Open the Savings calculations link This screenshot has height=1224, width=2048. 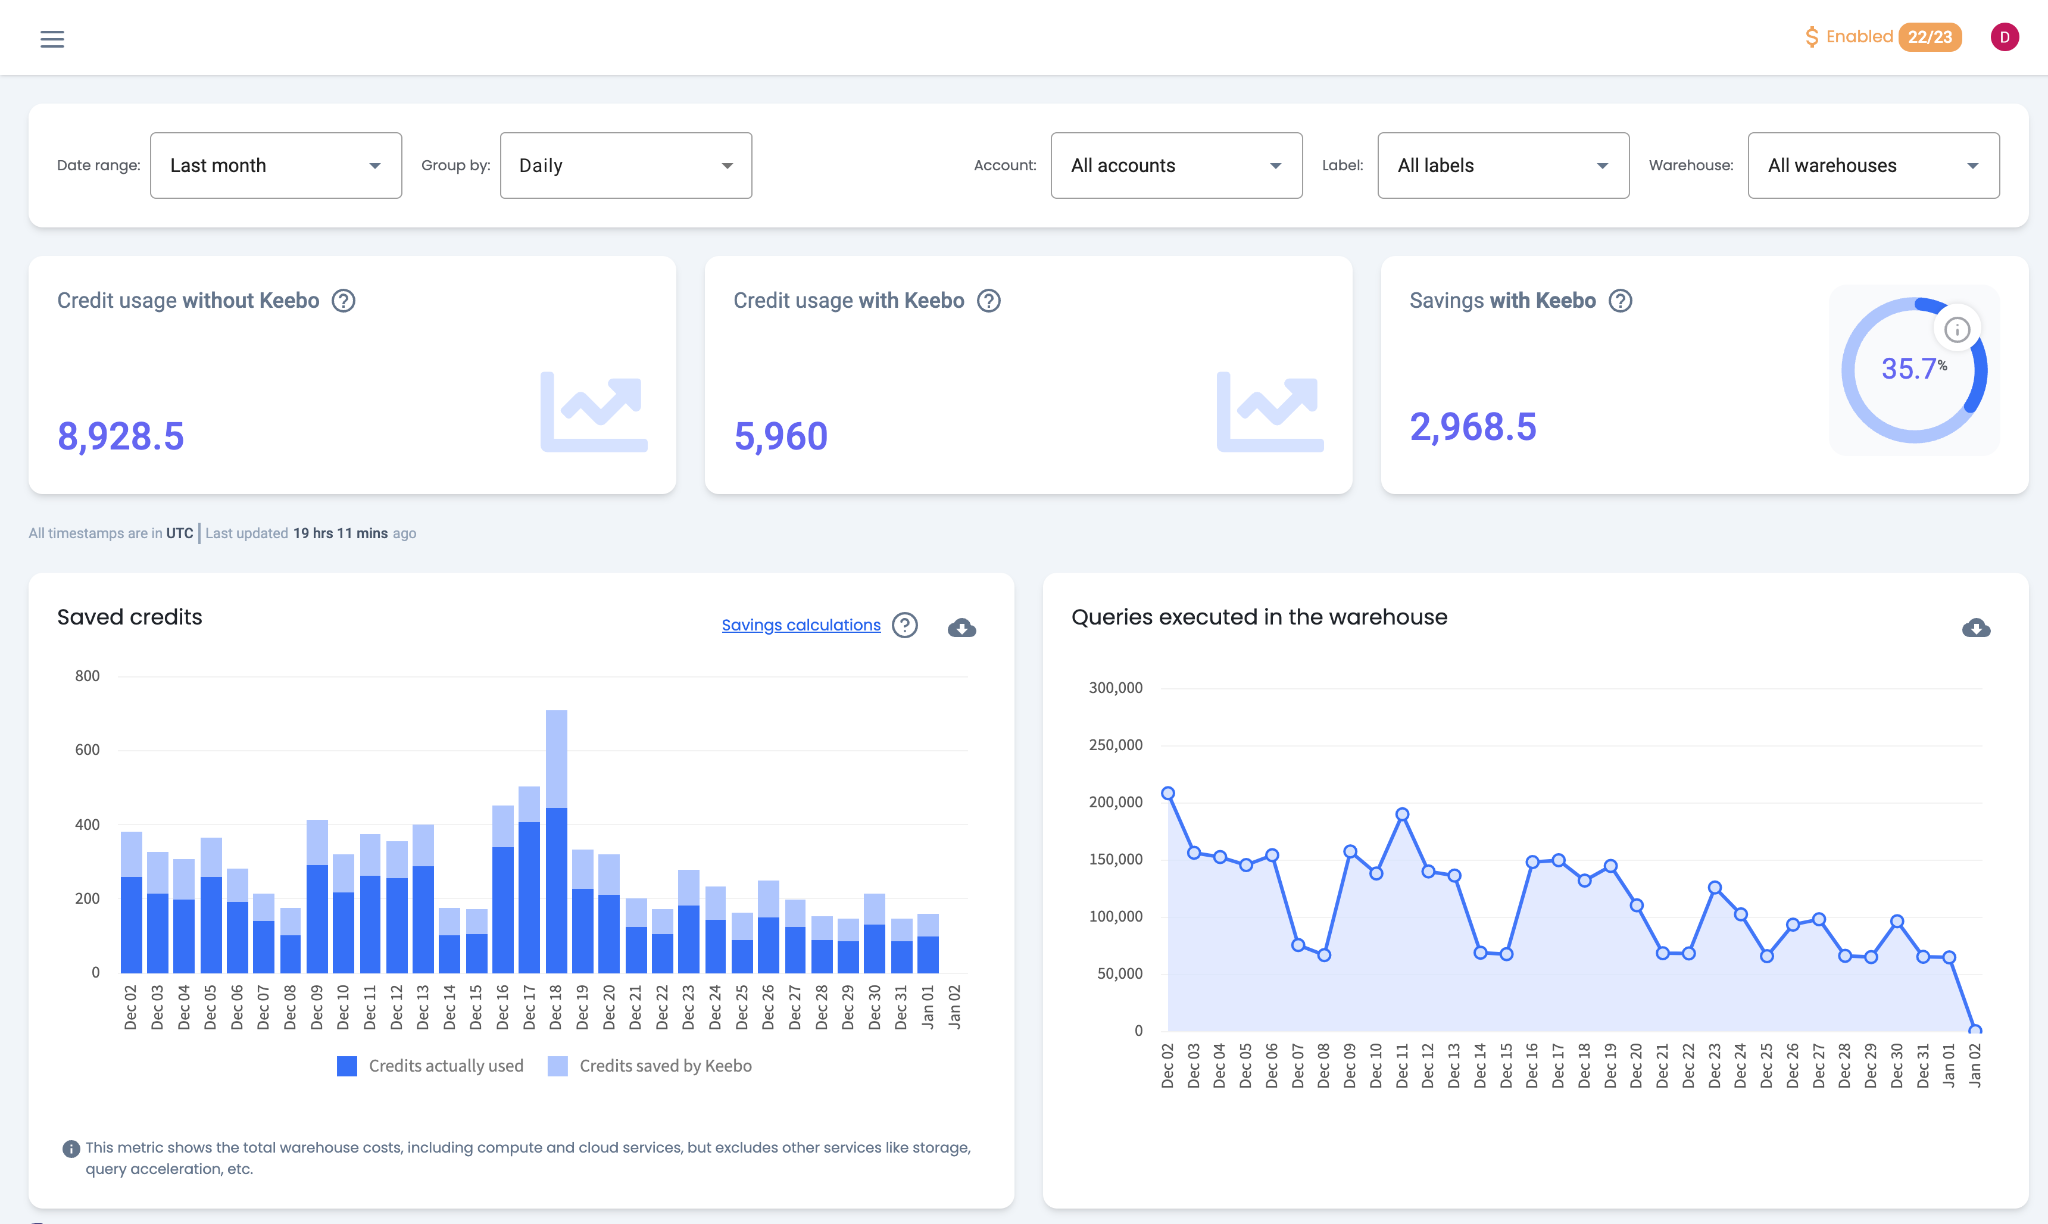(x=801, y=625)
